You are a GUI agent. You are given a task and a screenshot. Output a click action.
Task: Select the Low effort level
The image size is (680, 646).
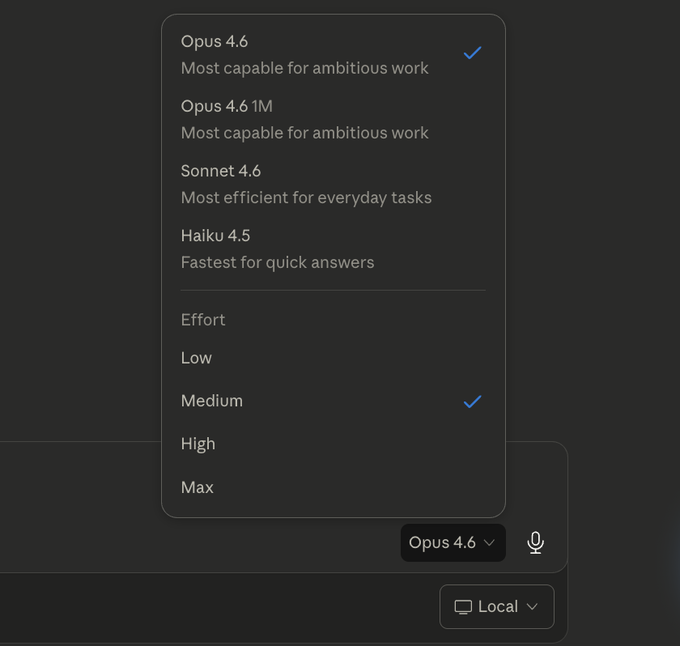(197, 358)
